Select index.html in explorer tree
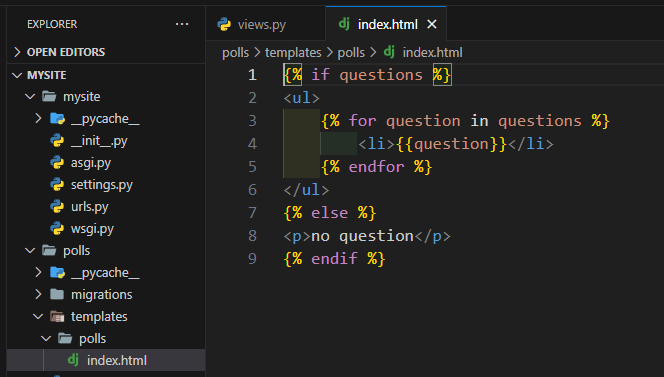The width and height of the screenshot is (664, 377). point(106,360)
